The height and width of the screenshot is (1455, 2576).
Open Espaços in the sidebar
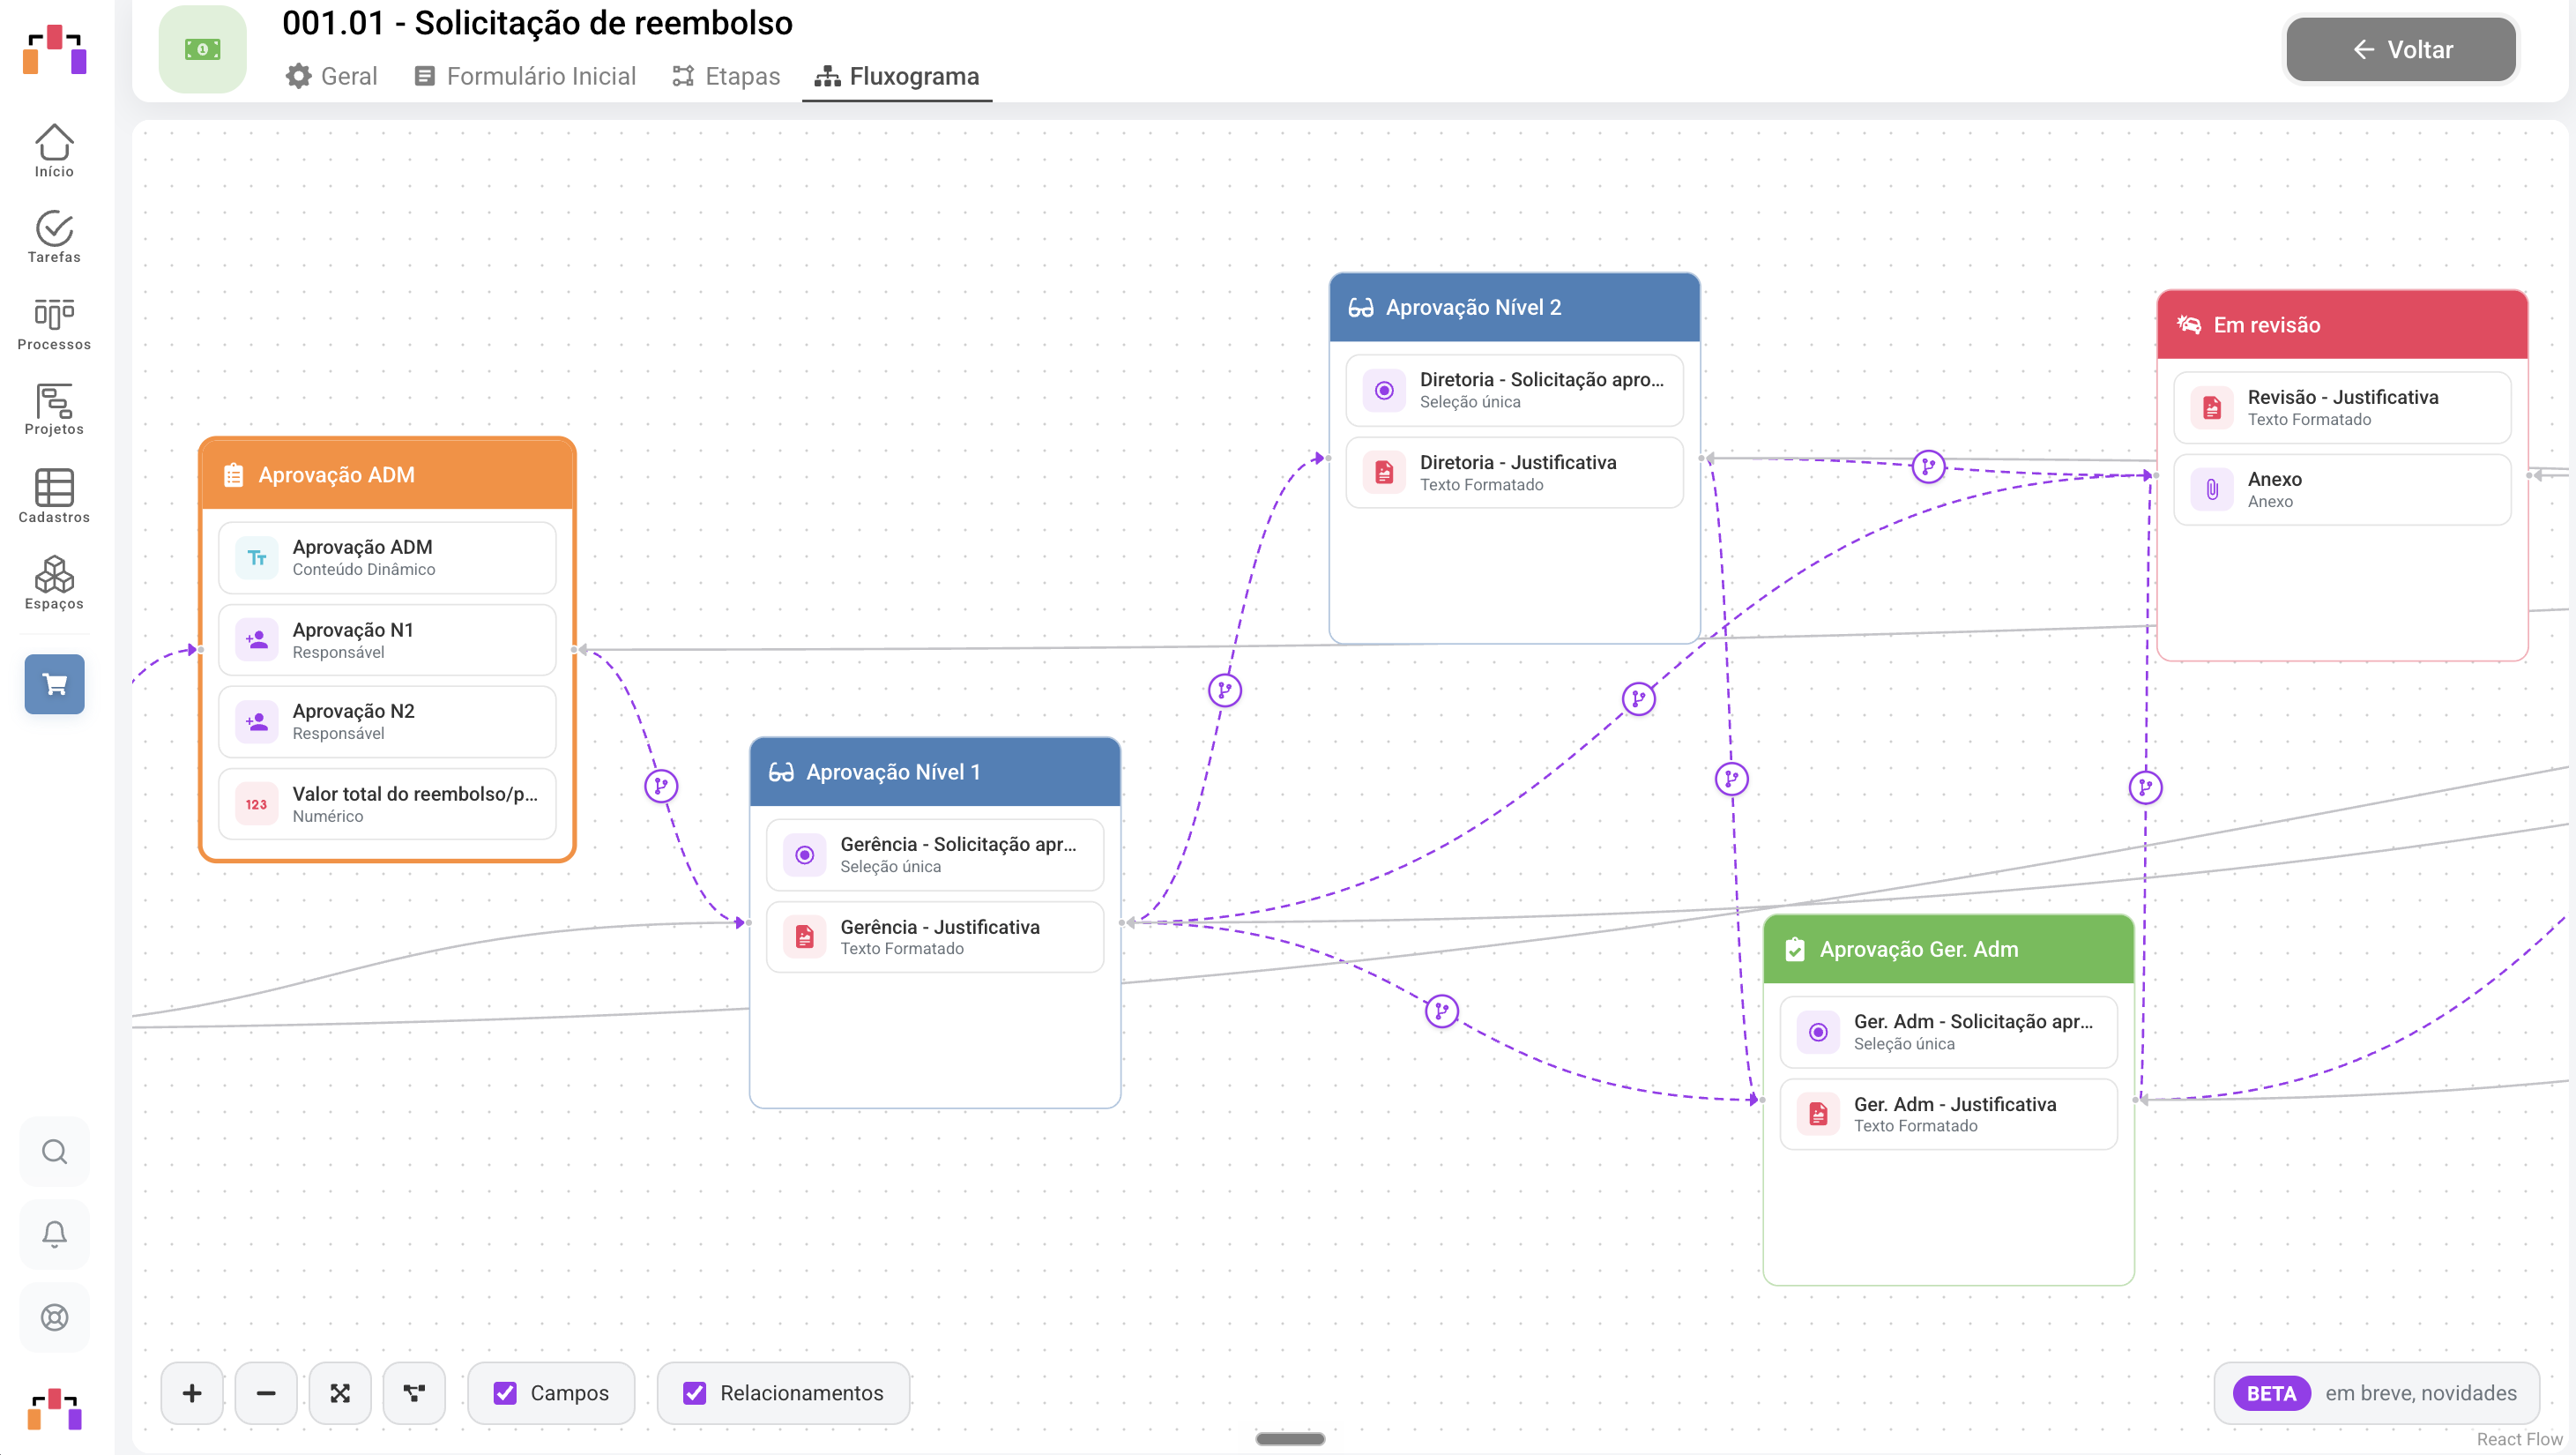click(x=54, y=583)
